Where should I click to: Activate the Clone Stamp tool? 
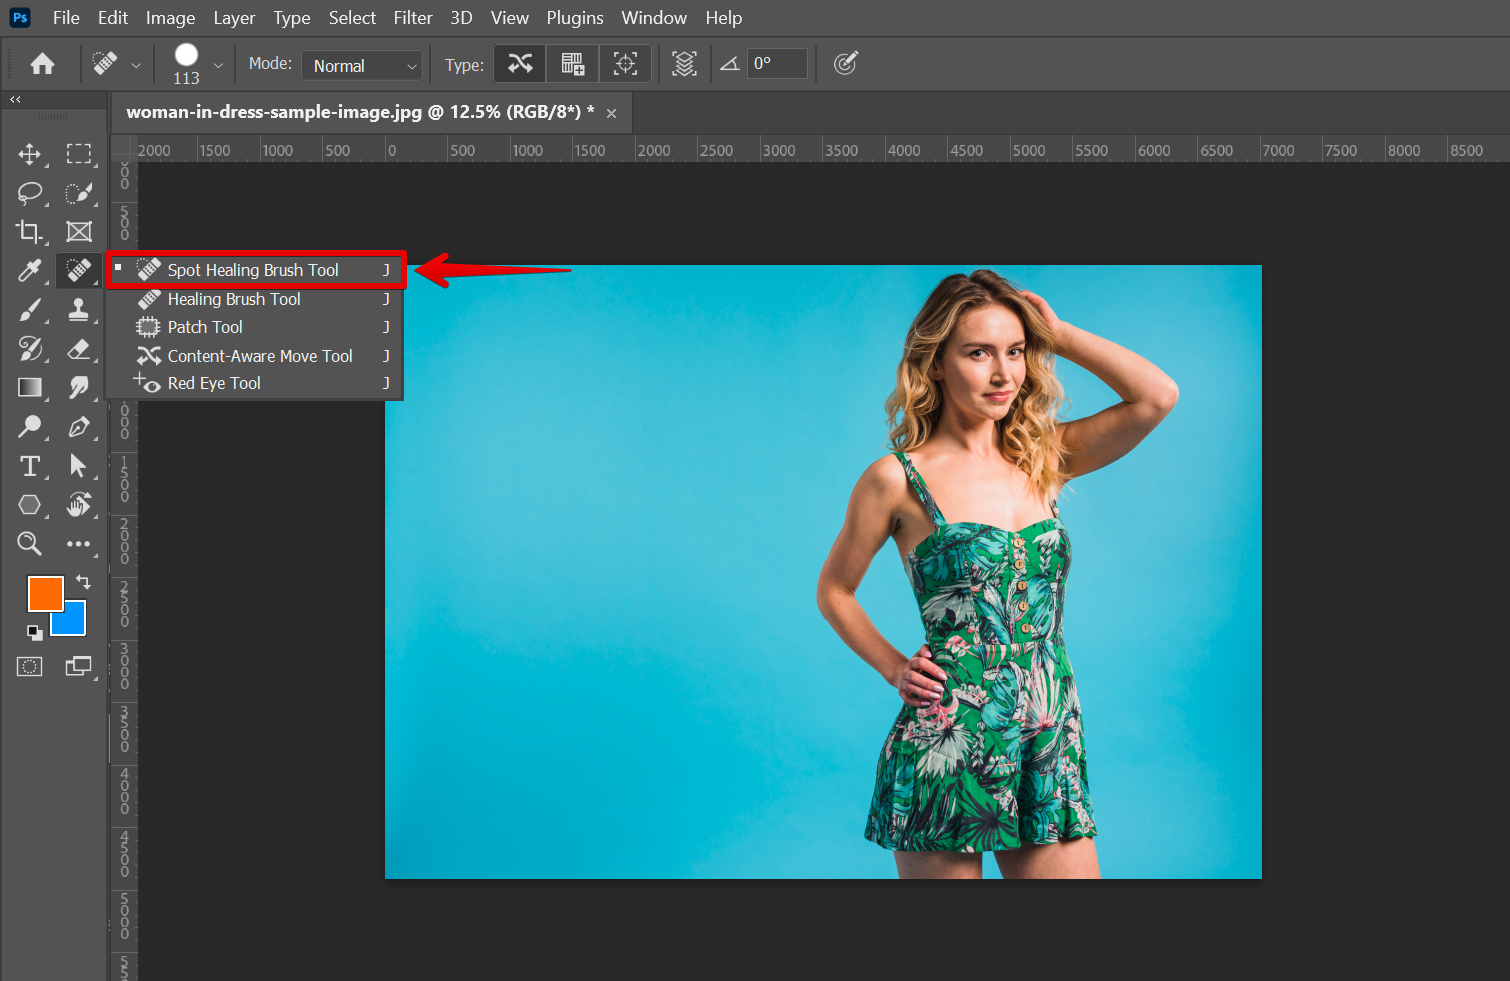[78, 310]
